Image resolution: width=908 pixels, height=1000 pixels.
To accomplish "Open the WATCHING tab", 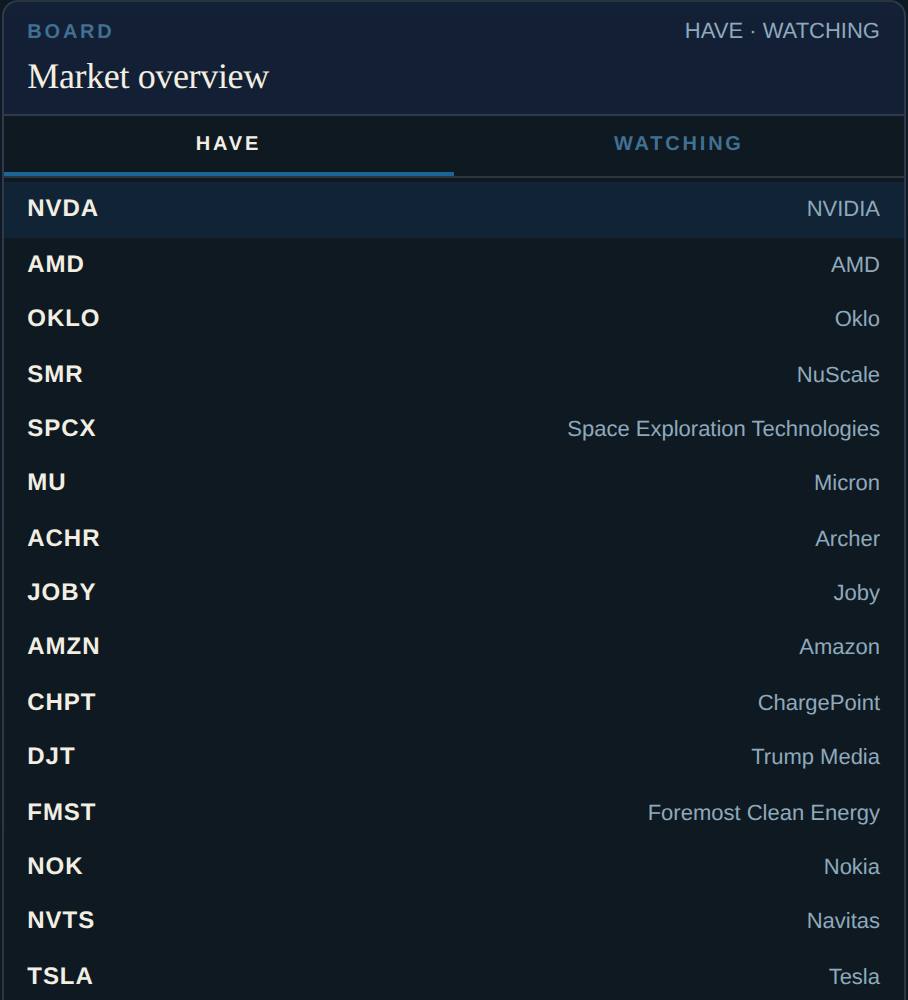I will (678, 144).
